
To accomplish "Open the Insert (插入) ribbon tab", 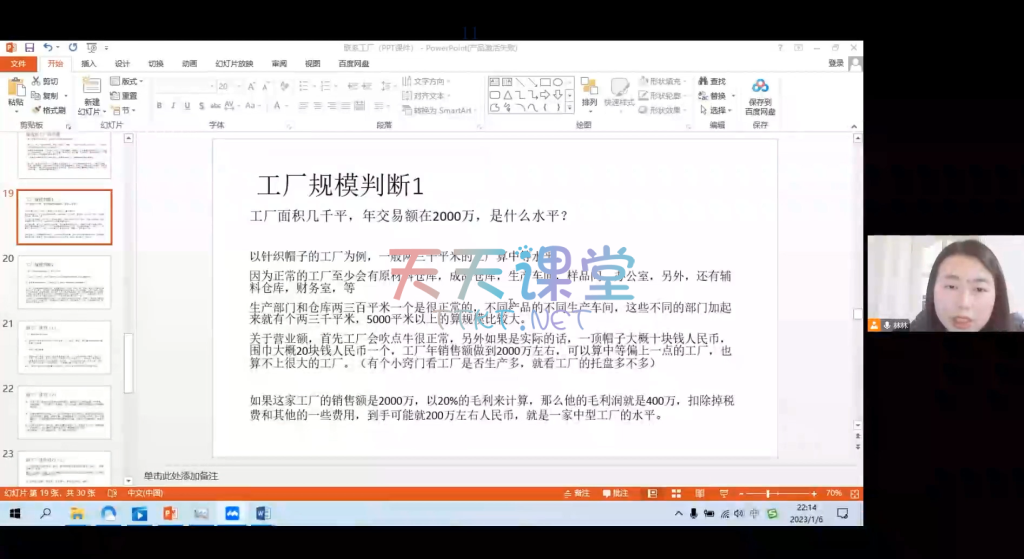I will tap(89, 63).
